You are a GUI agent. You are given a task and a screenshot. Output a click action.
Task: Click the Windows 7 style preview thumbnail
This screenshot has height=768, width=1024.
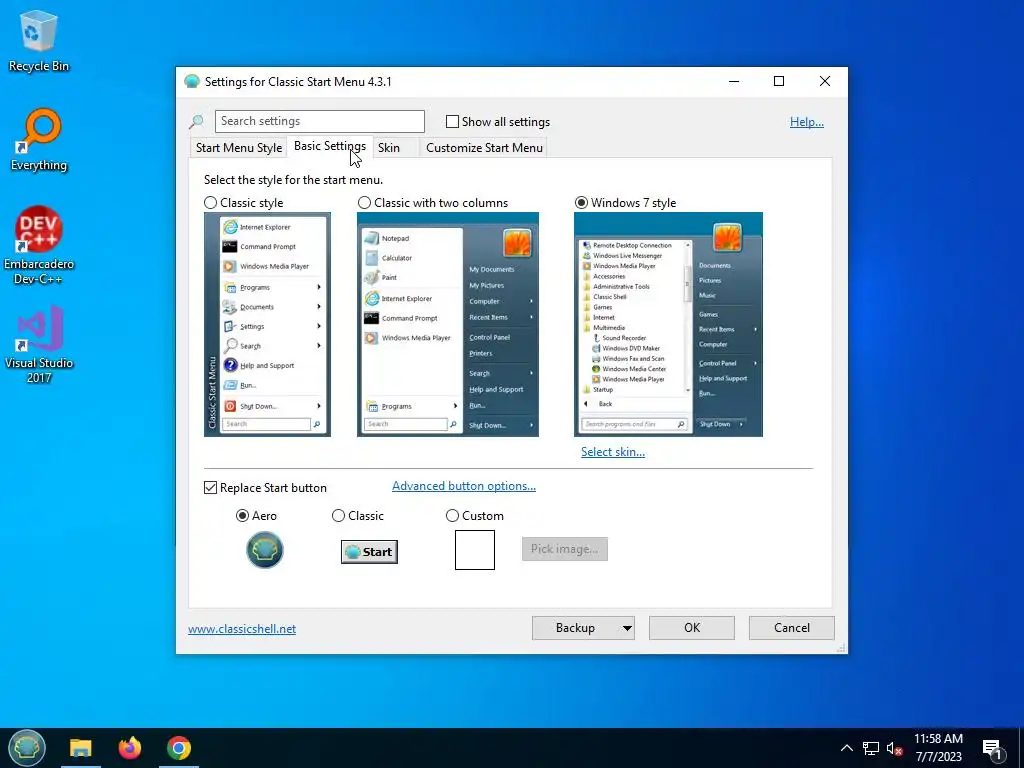tap(668, 325)
